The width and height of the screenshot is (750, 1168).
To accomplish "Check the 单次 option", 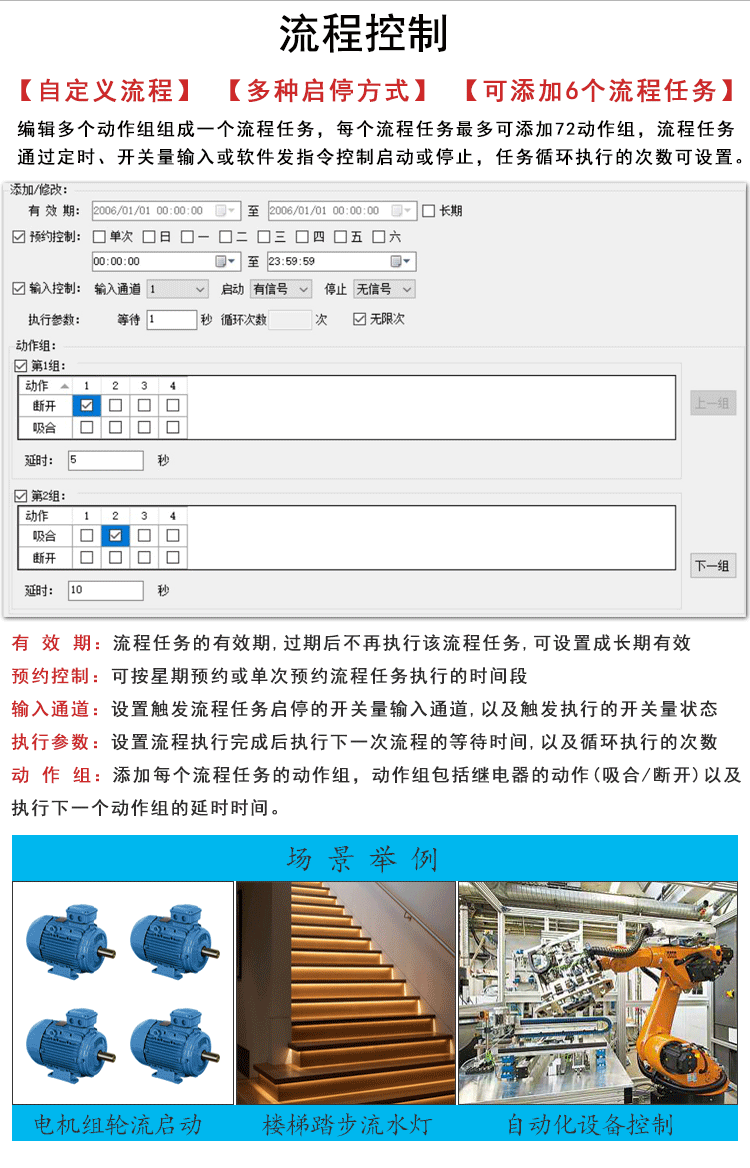I will [99, 237].
